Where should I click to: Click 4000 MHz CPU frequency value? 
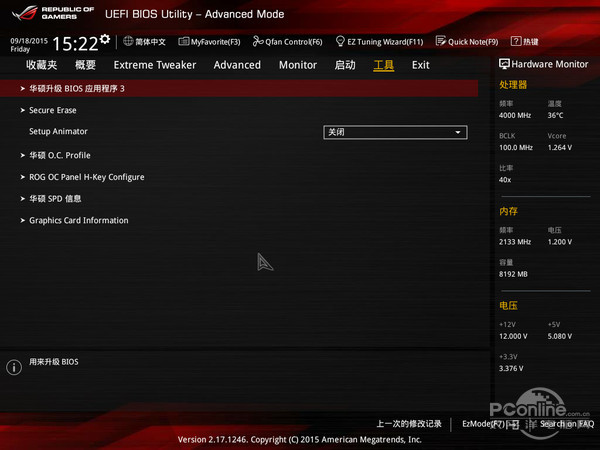pos(515,116)
